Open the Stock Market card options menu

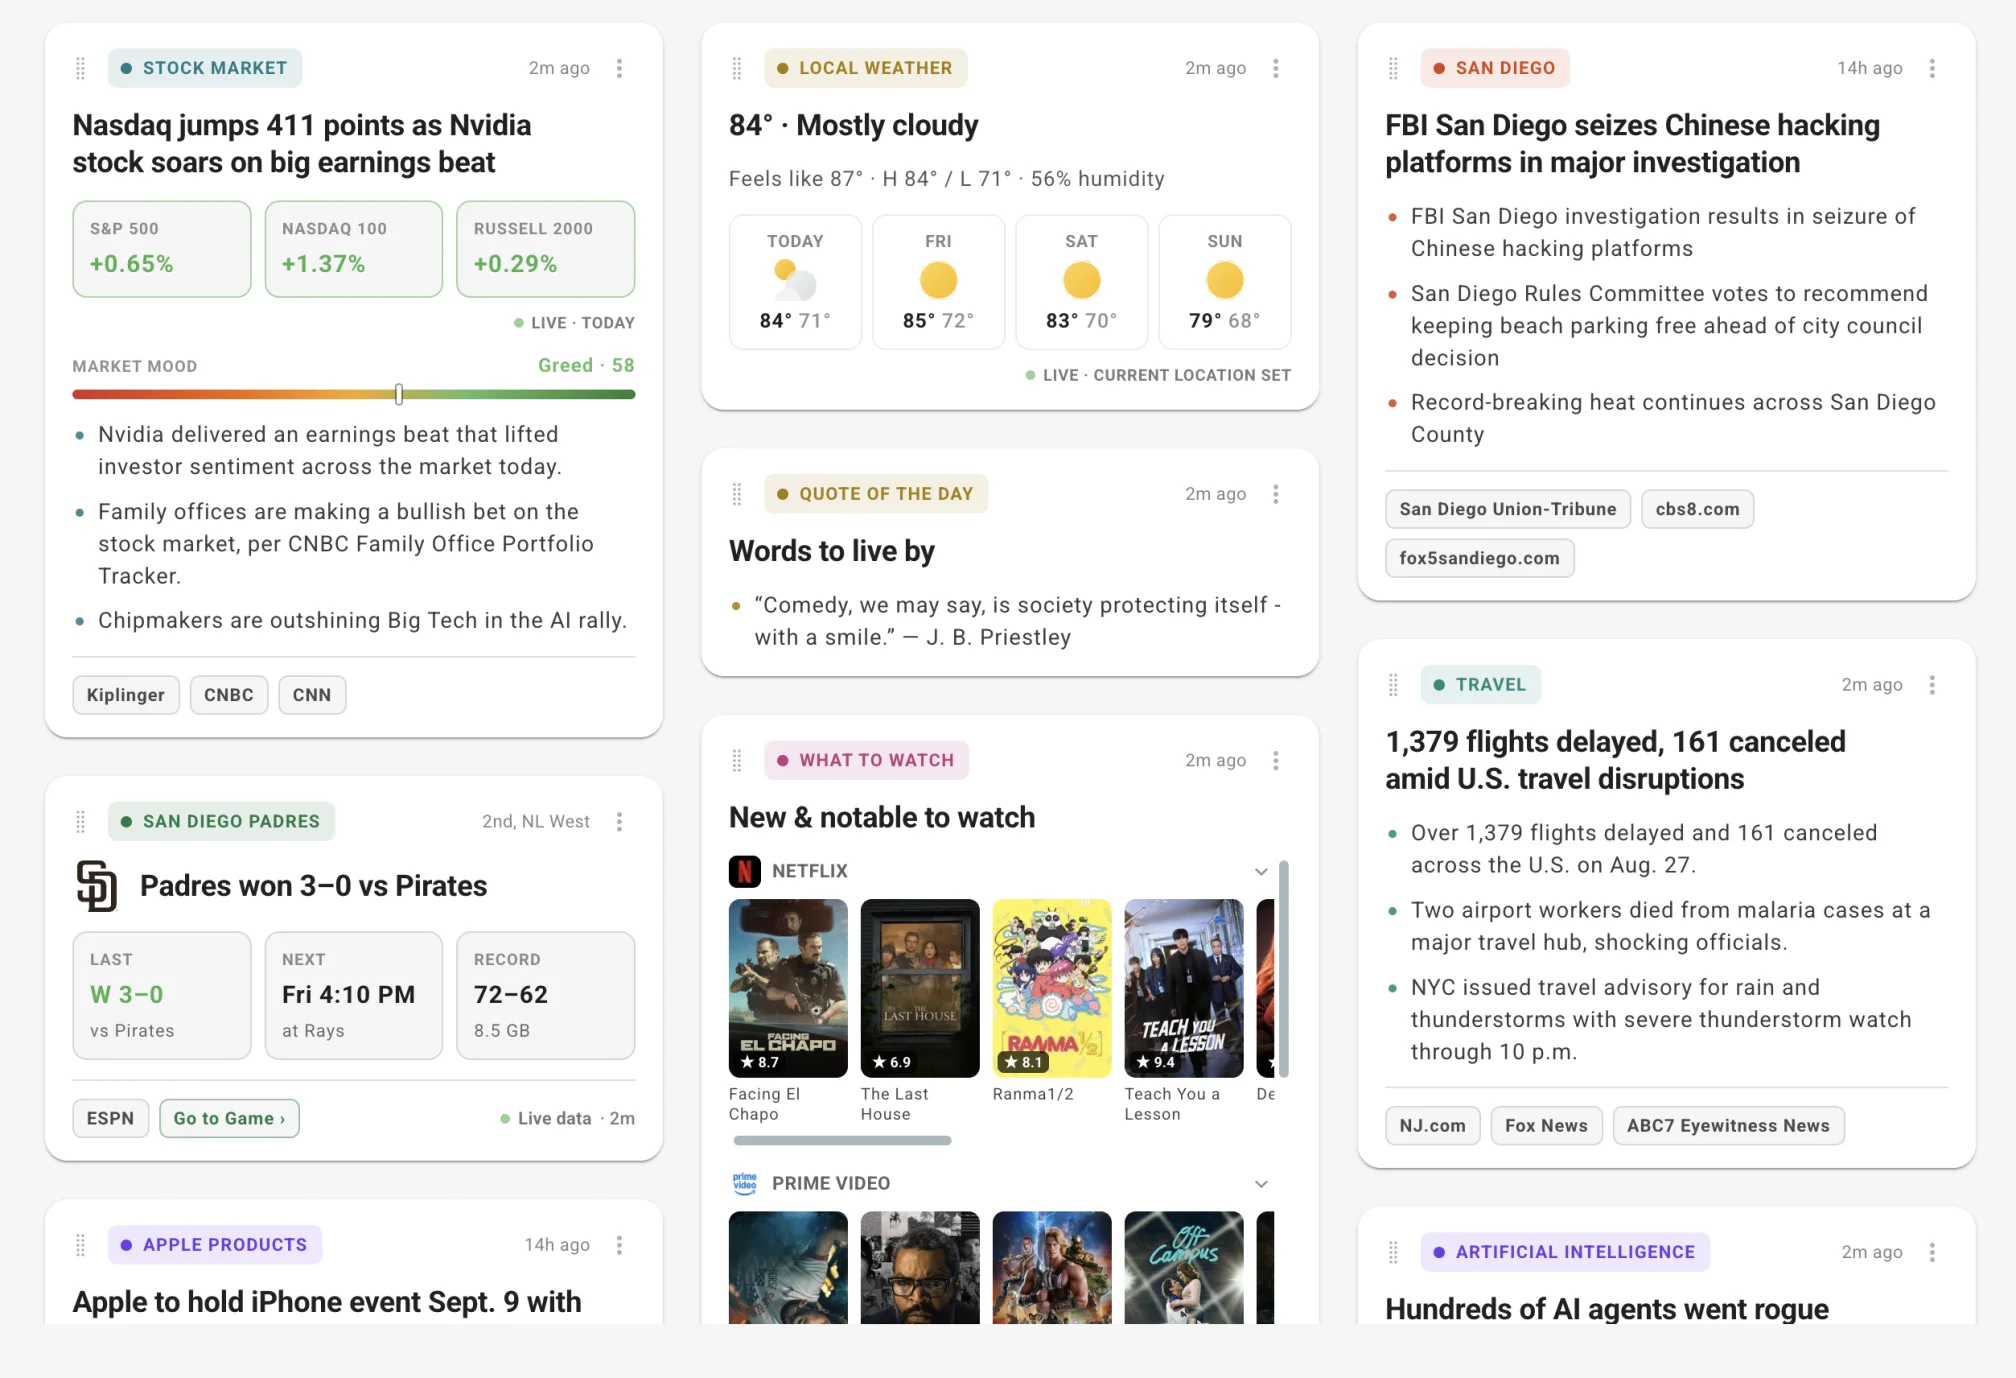[x=619, y=68]
